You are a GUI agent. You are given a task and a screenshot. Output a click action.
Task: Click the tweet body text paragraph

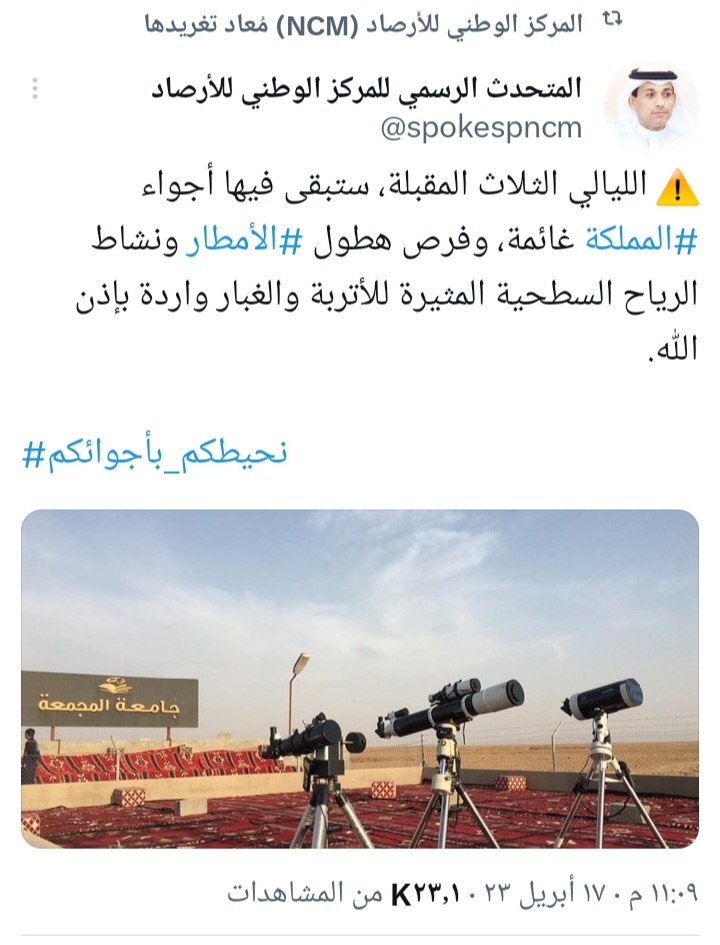pyautogui.click(x=387, y=268)
